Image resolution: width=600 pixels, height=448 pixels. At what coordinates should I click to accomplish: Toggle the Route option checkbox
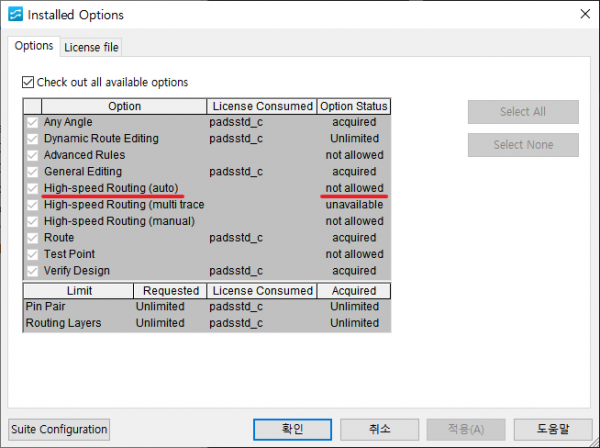click(33, 238)
